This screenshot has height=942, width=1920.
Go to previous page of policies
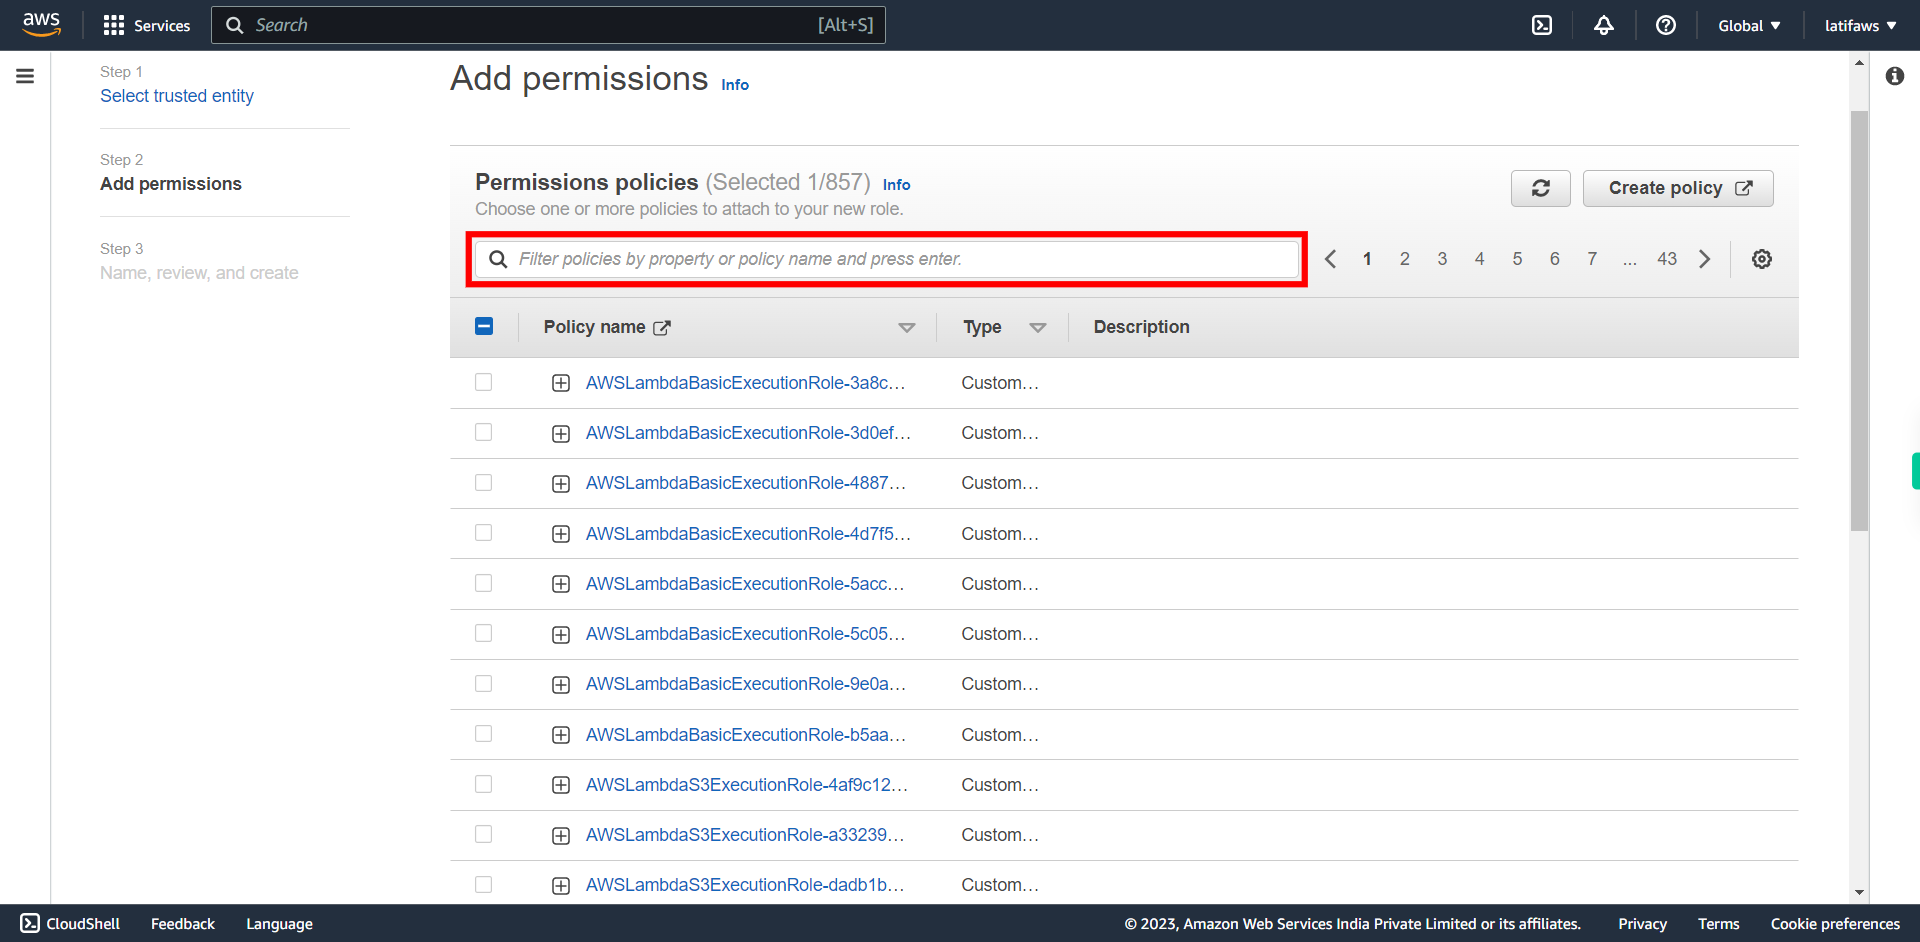[1330, 259]
